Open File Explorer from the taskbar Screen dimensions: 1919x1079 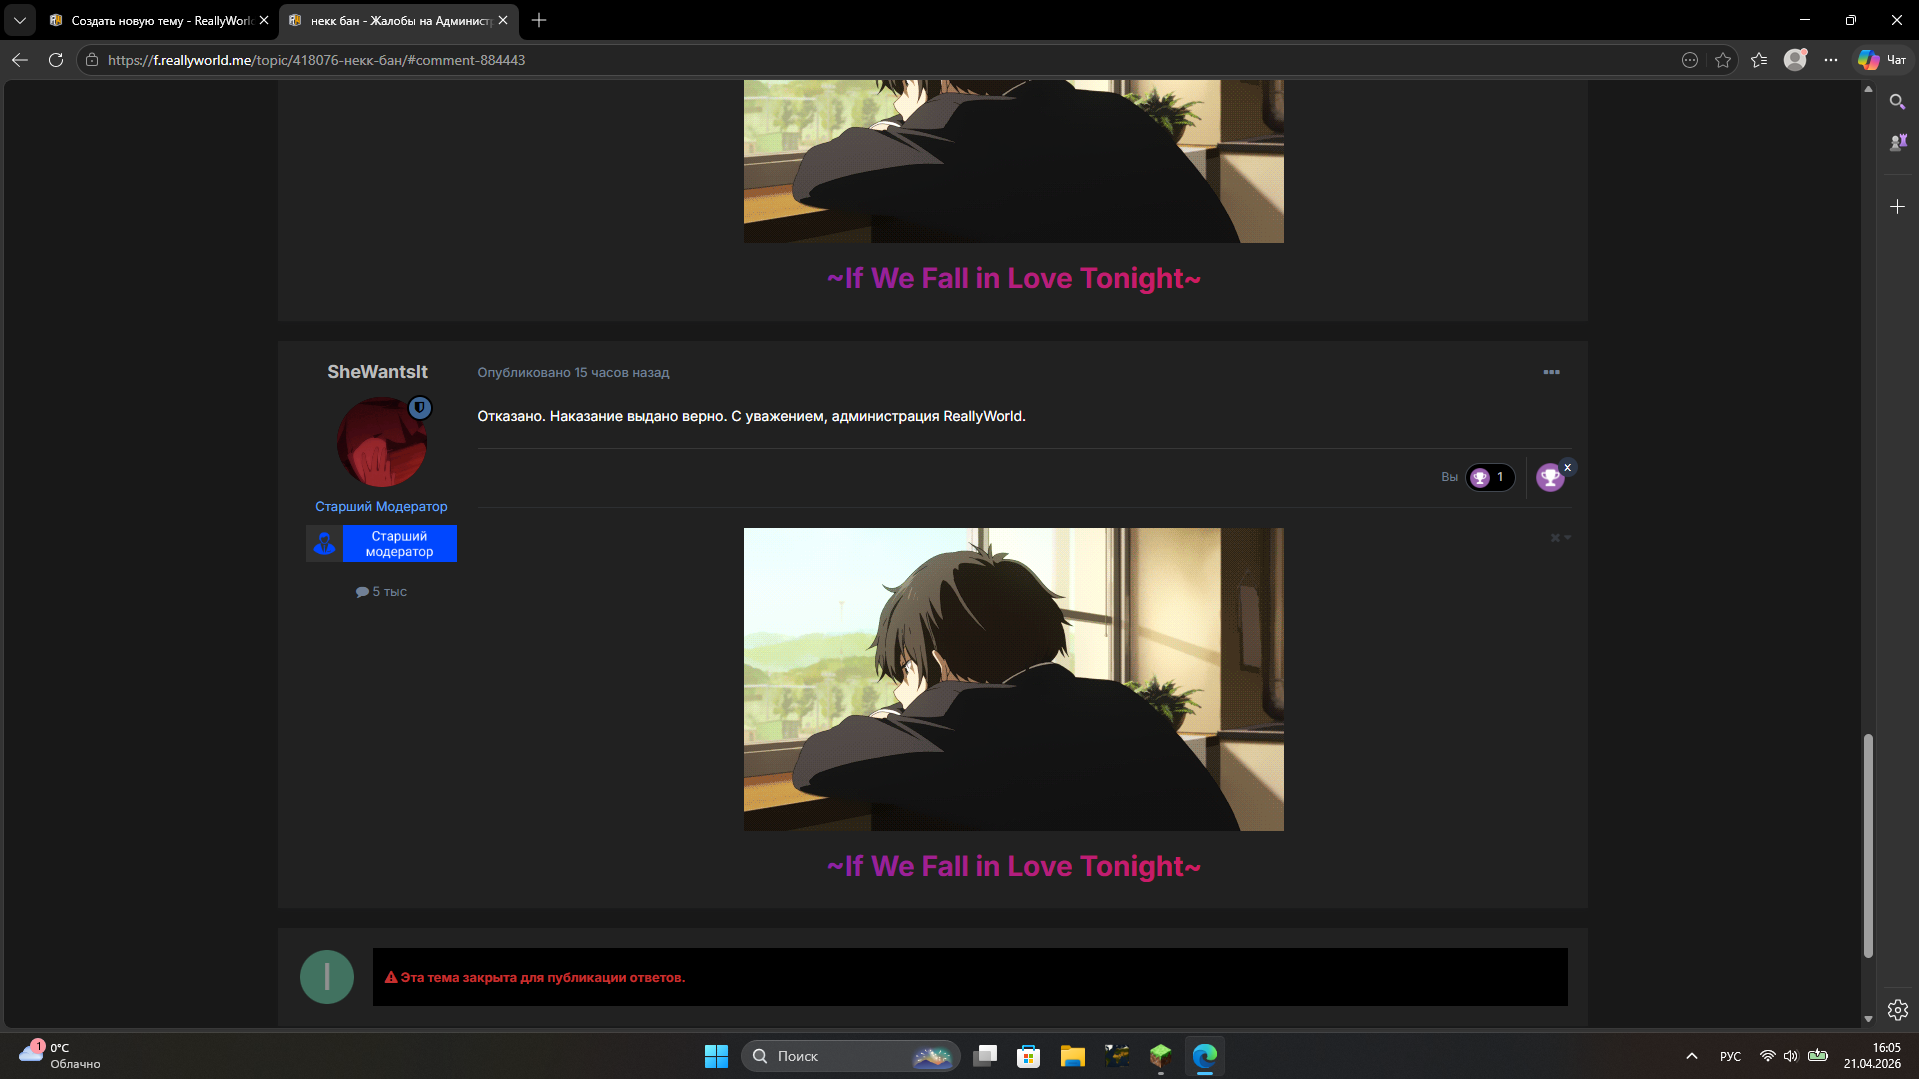pos(1072,1056)
